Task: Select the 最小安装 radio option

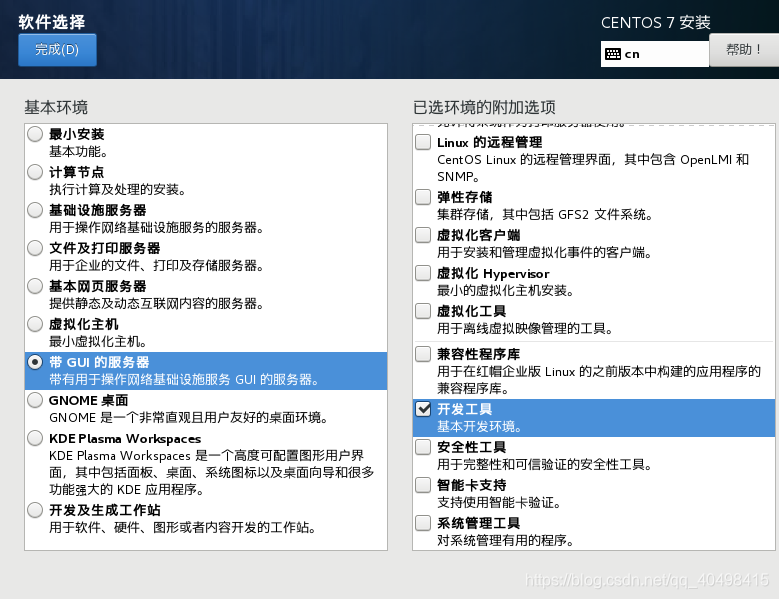Action: (35, 134)
